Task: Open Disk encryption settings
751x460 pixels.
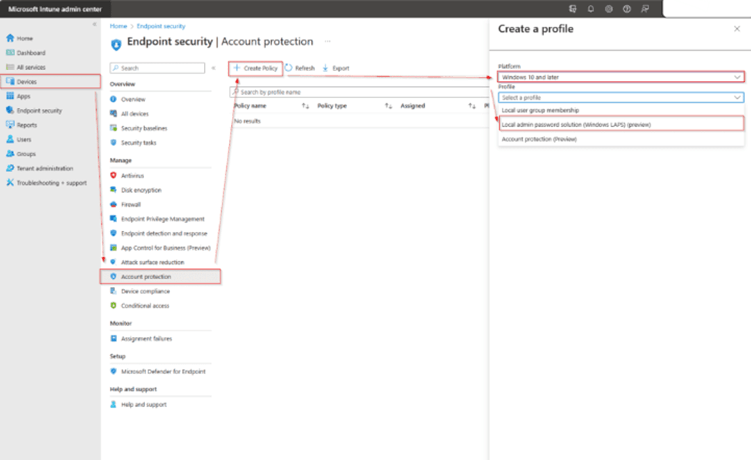Action: [x=141, y=190]
